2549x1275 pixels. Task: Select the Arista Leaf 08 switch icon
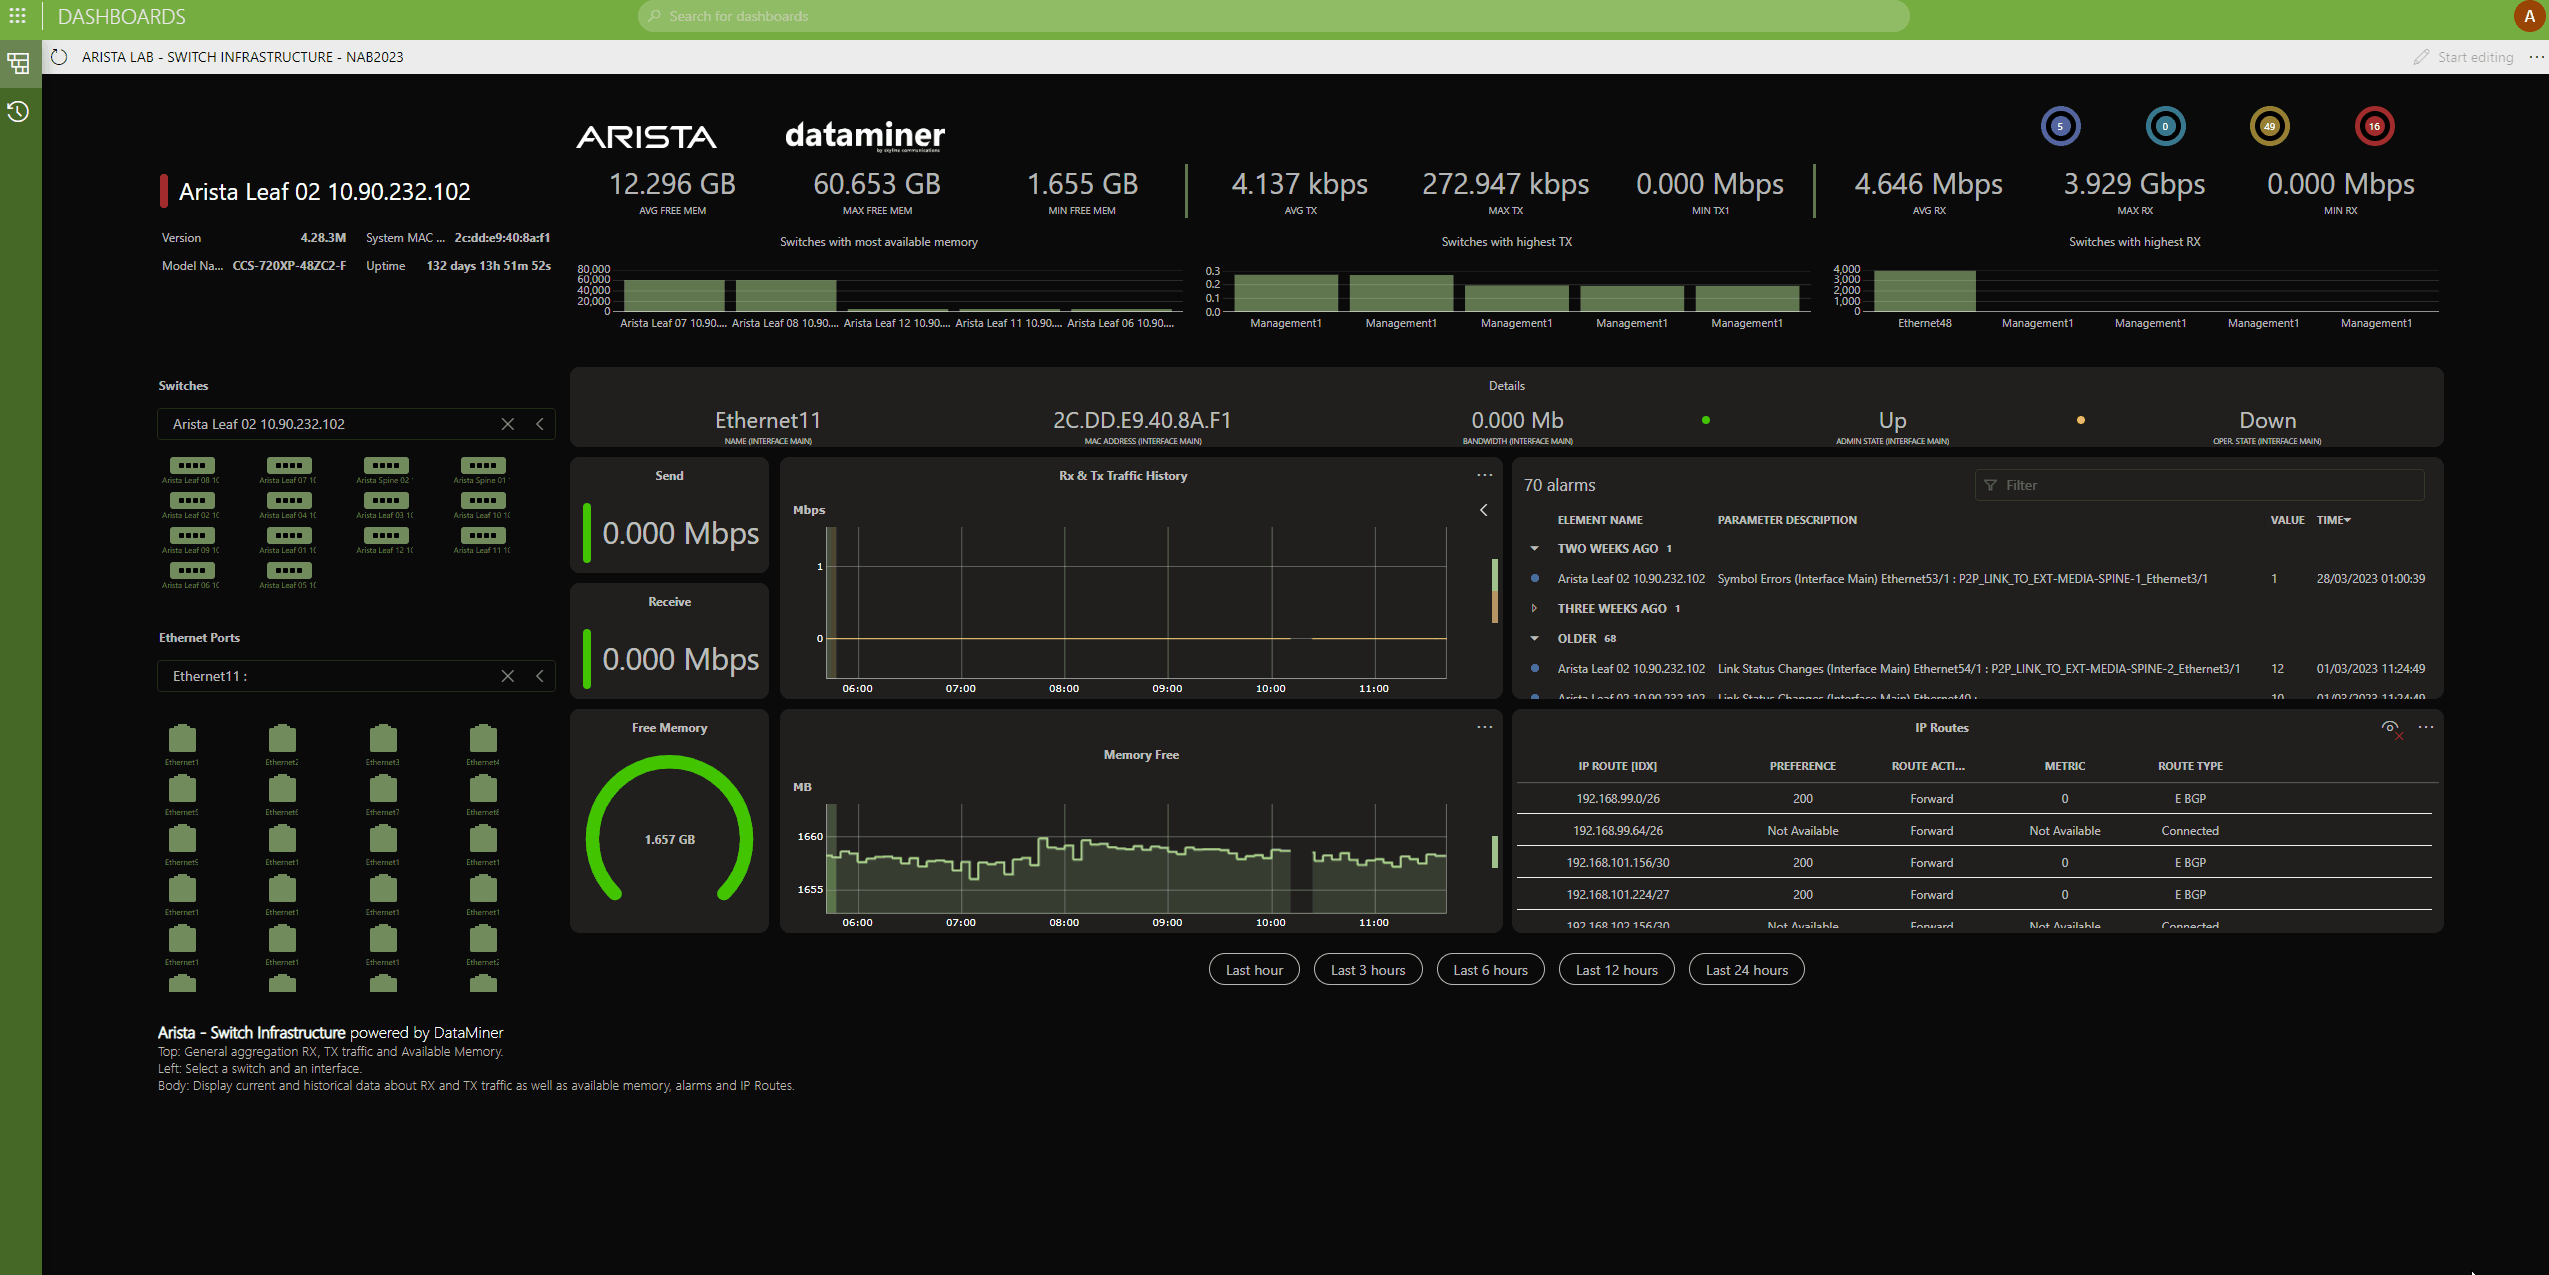tap(191, 465)
